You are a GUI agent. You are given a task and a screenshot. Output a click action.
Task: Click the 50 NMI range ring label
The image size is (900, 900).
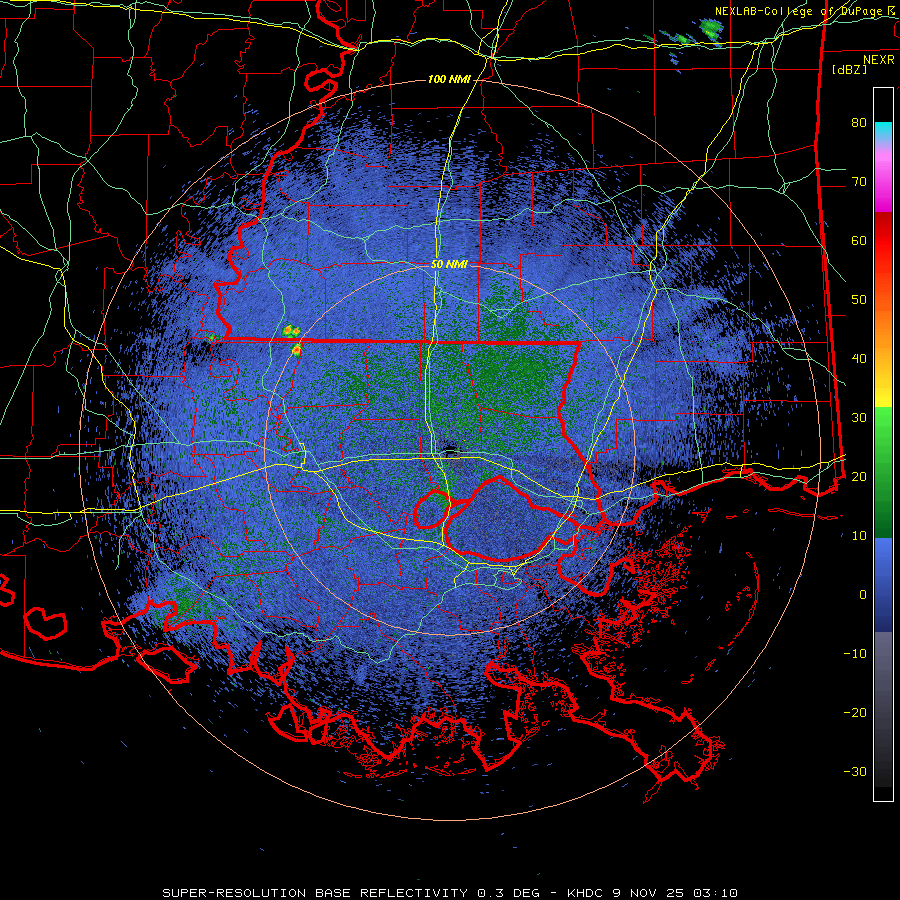449,264
